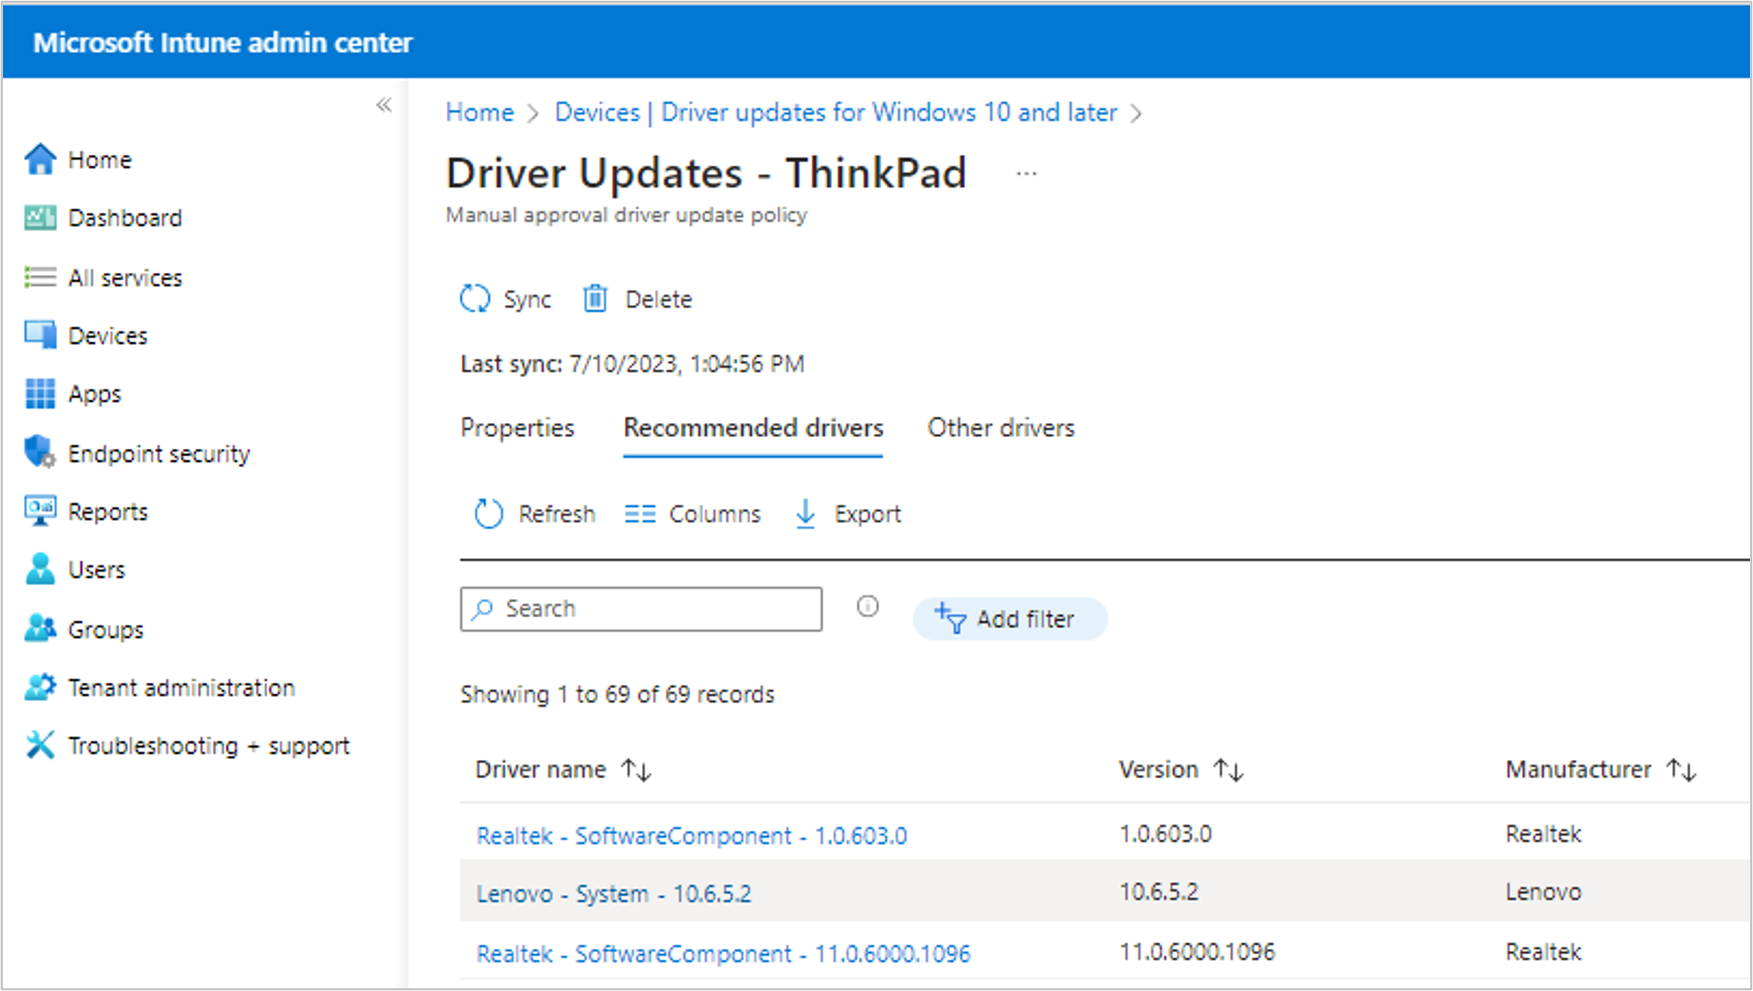Click the Apps grid icon

(x=40, y=394)
